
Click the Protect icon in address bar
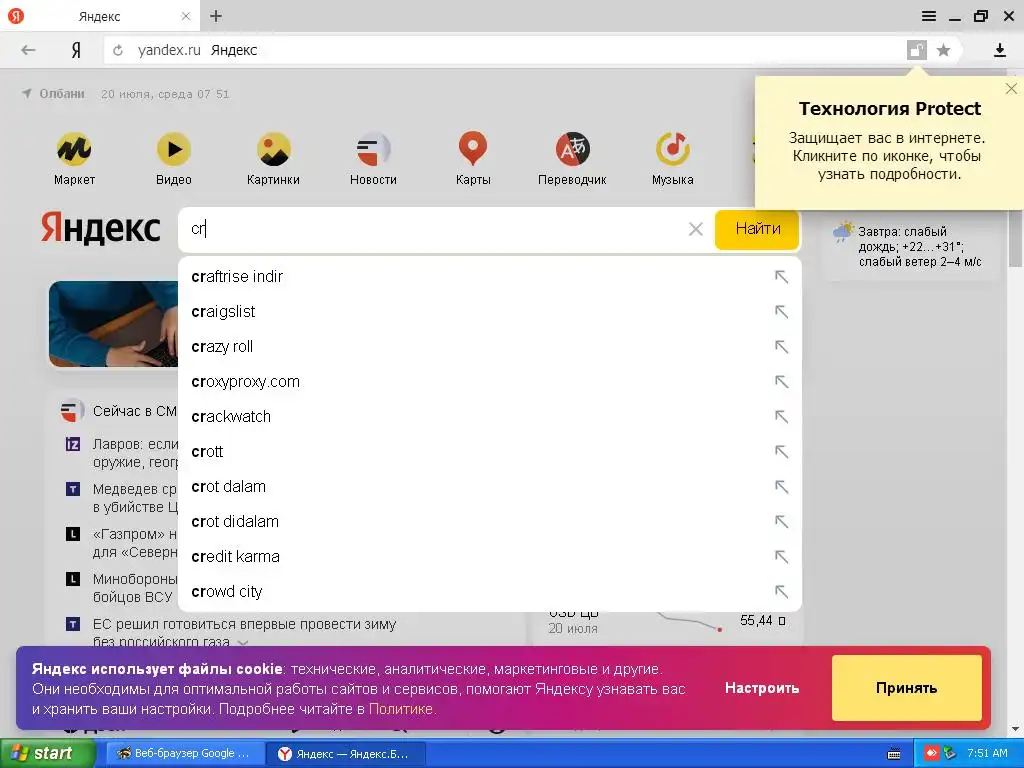(x=917, y=50)
